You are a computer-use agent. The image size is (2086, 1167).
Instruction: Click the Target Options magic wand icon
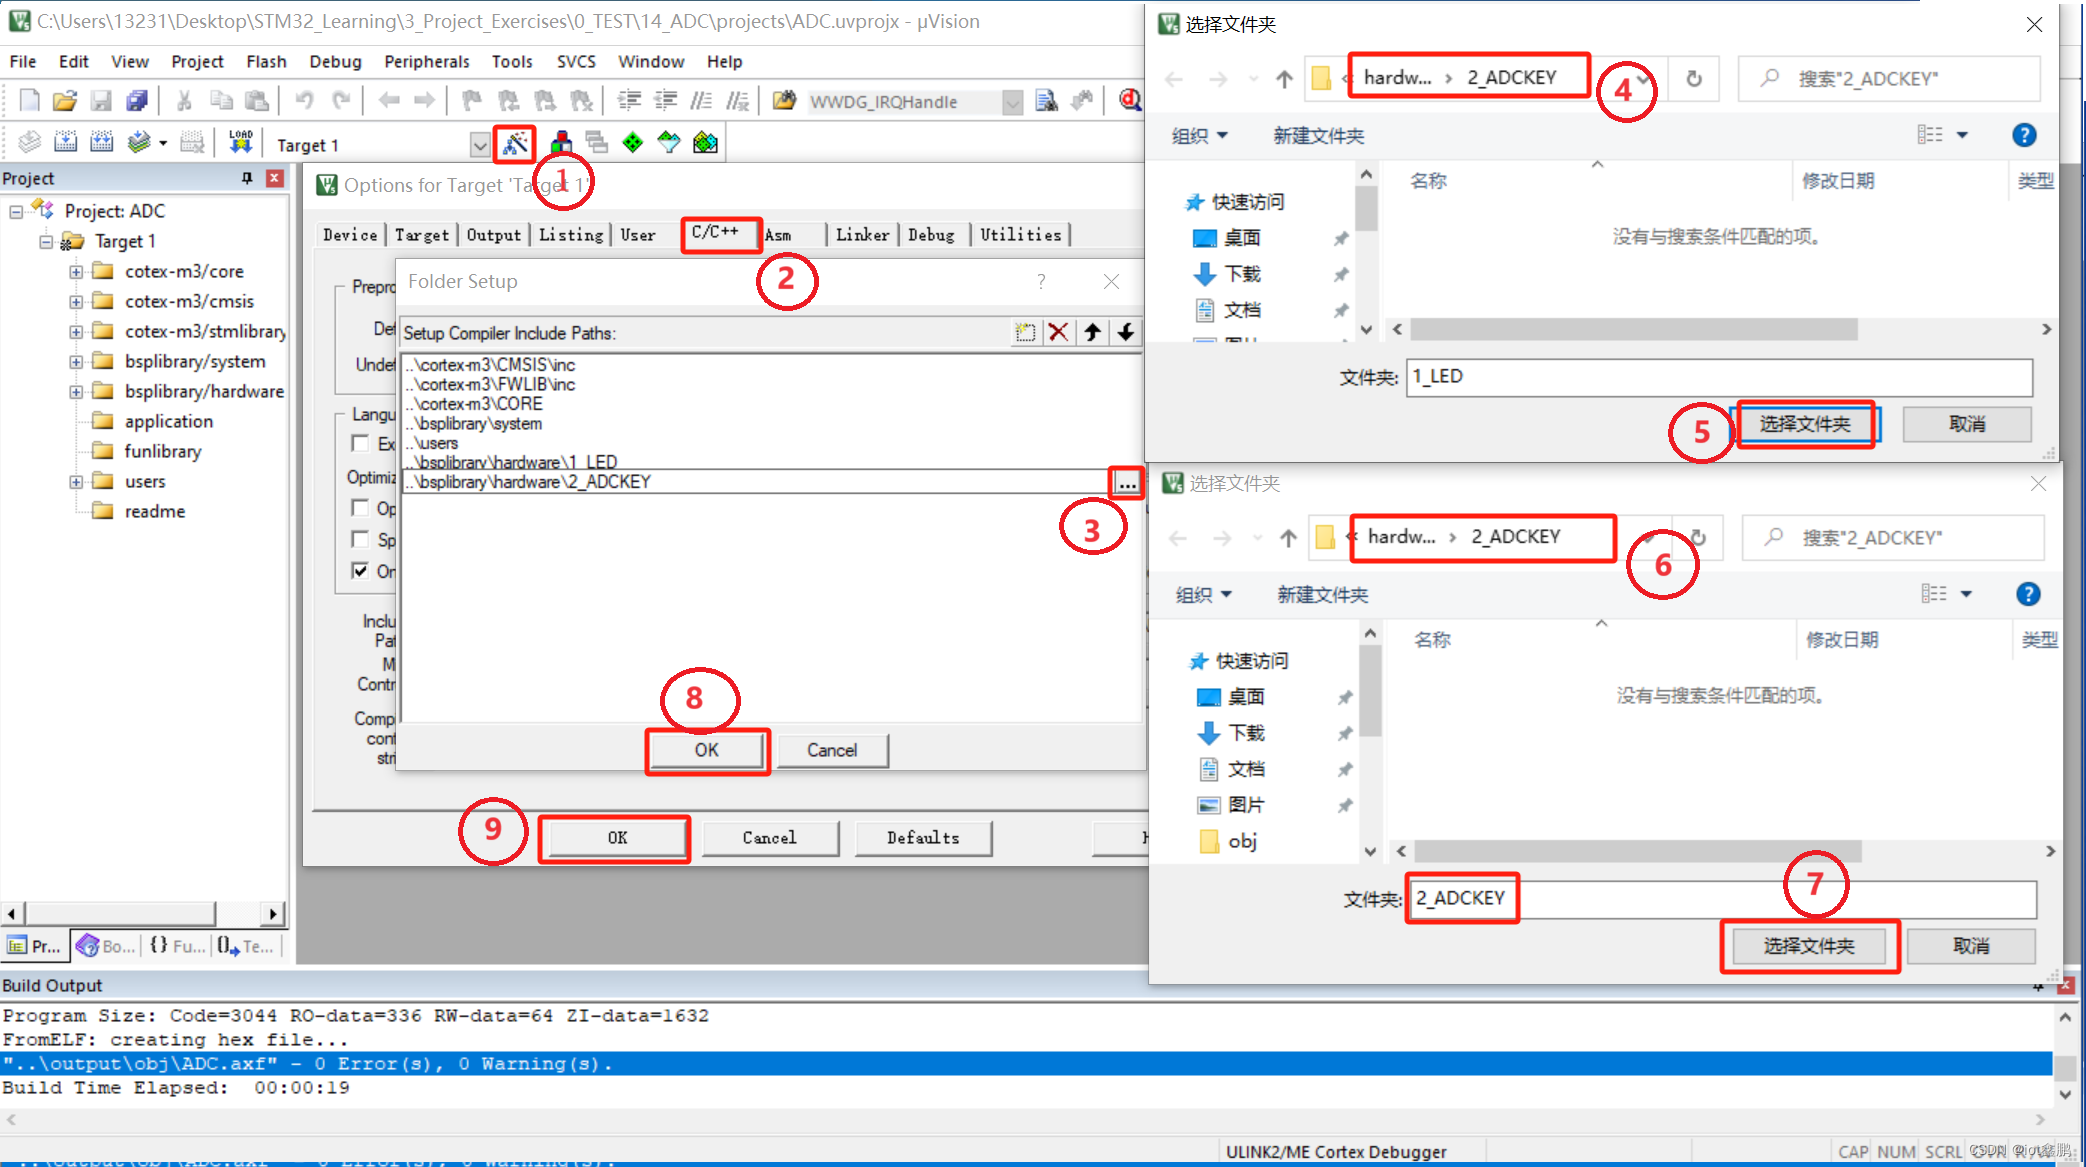[x=514, y=143]
